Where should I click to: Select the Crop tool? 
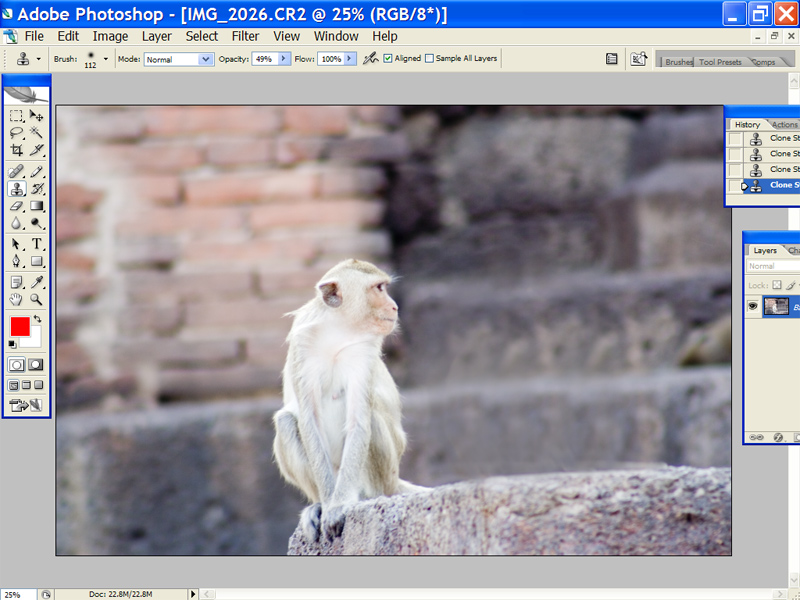click(16, 150)
